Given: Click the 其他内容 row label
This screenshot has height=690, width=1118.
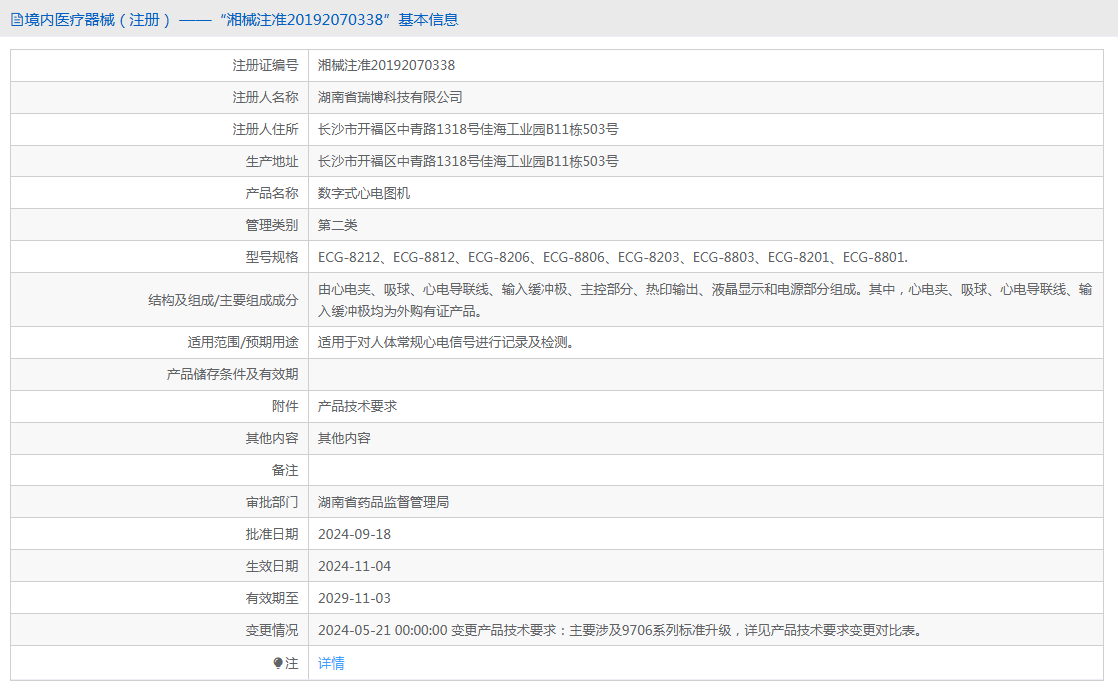Looking at the screenshot, I should 272,439.
